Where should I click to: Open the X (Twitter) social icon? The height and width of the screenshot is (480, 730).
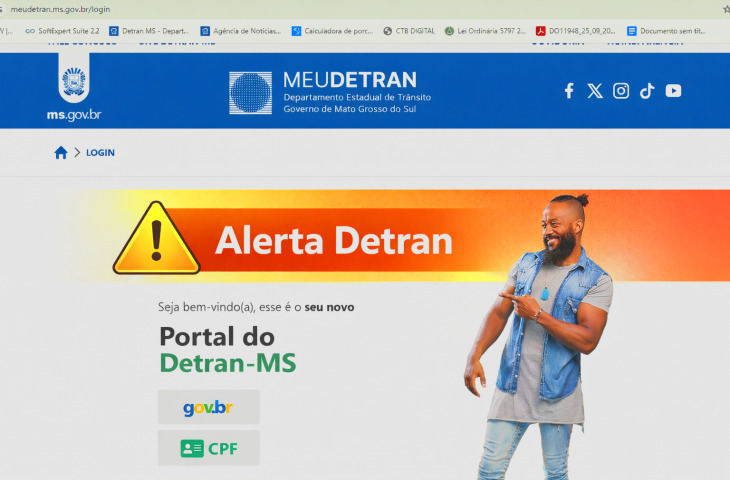click(x=595, y=91)
